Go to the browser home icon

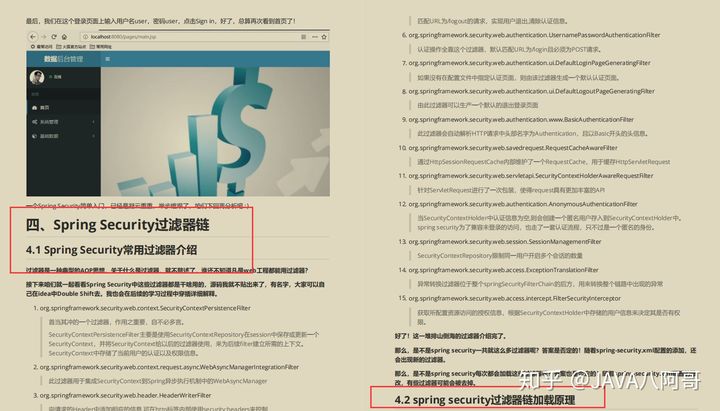pos(64,36)
